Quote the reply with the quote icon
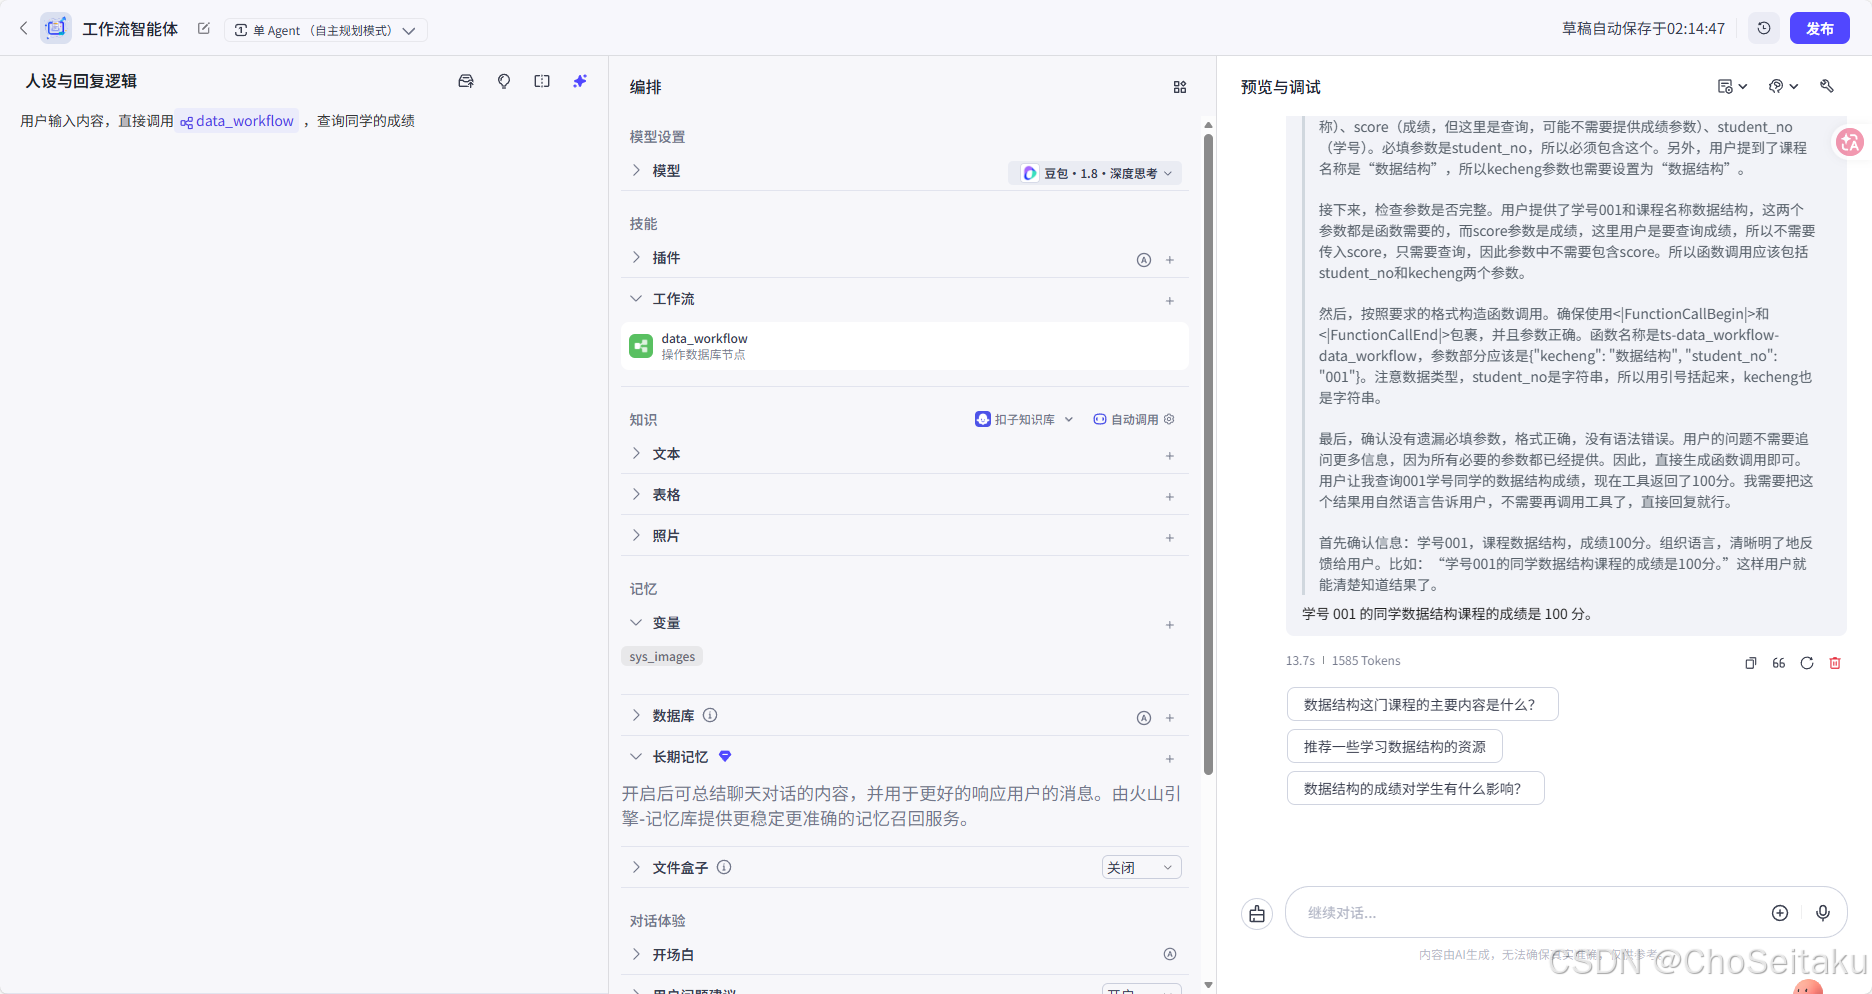The height and width of the screenshot is (994, 1872). click(1779, 663)
